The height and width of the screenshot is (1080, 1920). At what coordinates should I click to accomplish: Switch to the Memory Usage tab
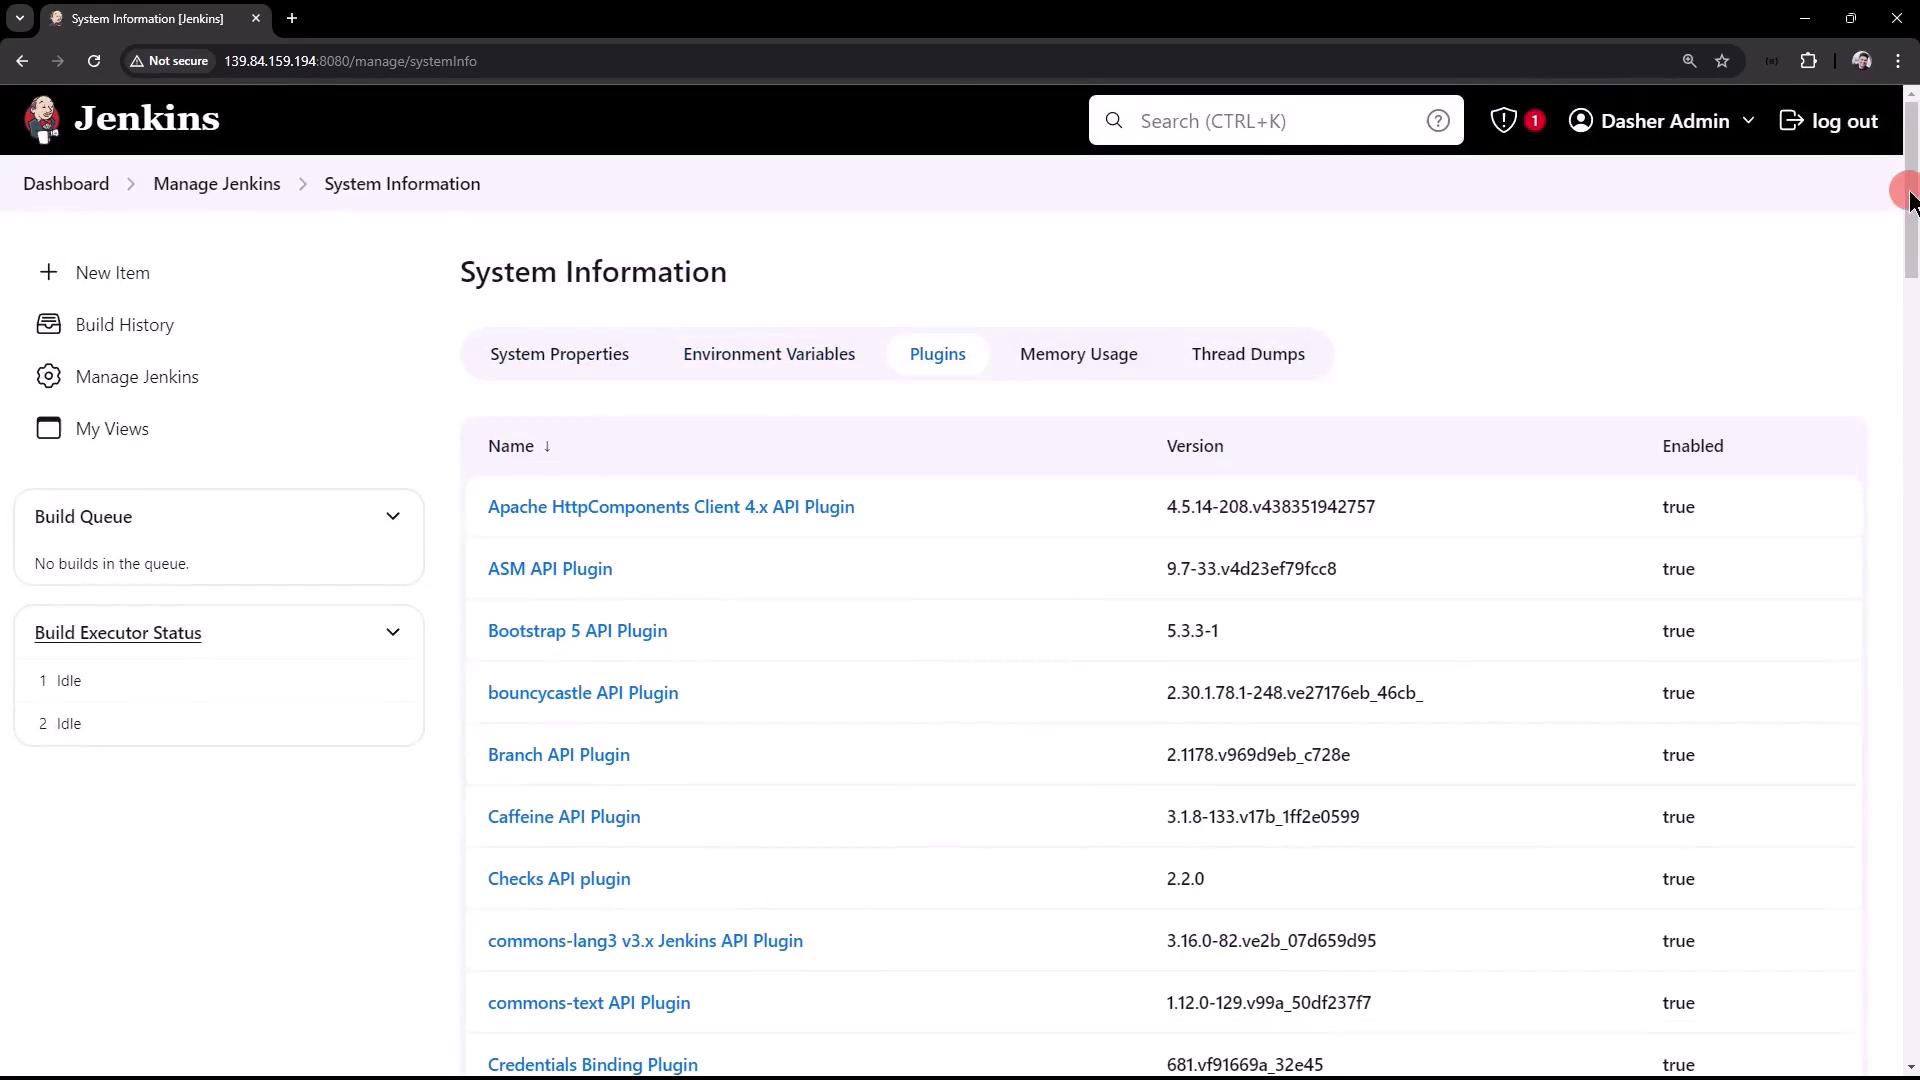point(1078,354)
